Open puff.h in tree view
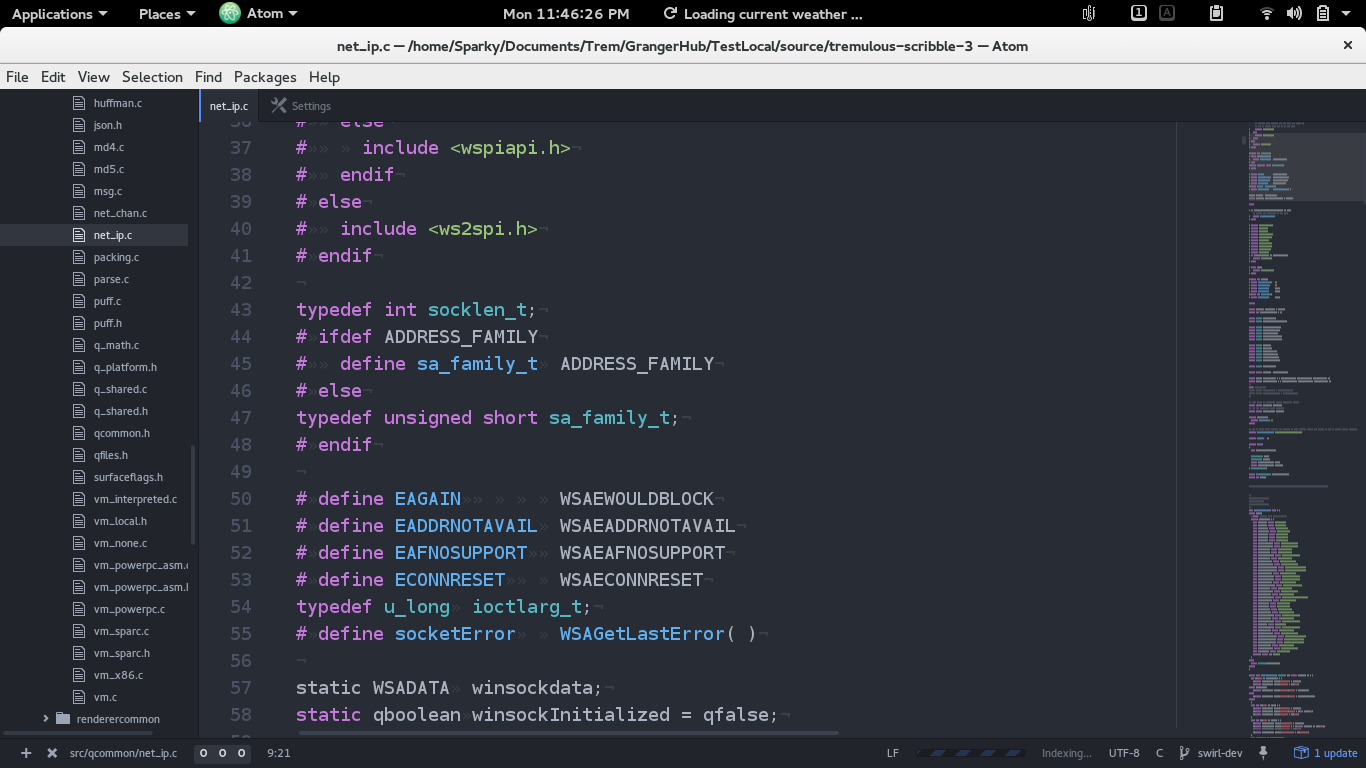 108,323
